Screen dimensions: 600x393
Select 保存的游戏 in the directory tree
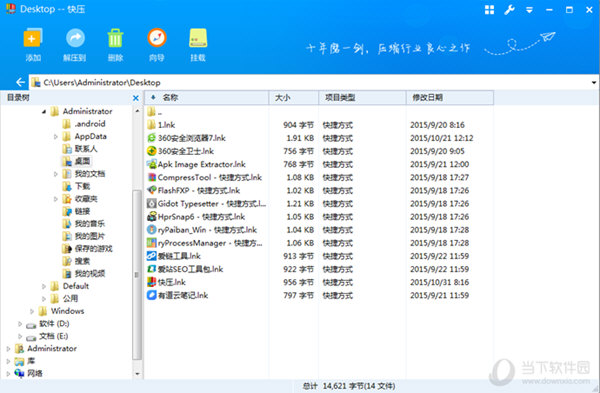(93, 249)
